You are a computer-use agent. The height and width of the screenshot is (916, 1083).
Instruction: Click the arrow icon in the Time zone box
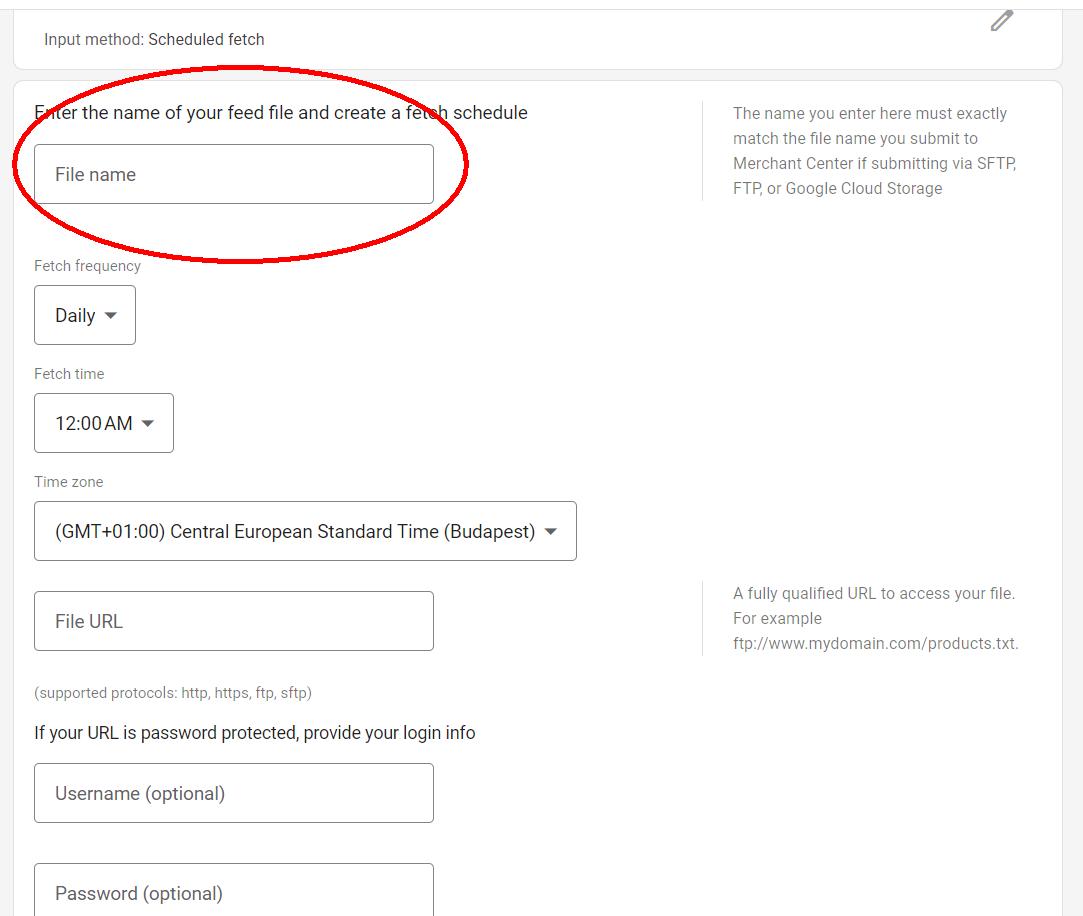[550, 532]
